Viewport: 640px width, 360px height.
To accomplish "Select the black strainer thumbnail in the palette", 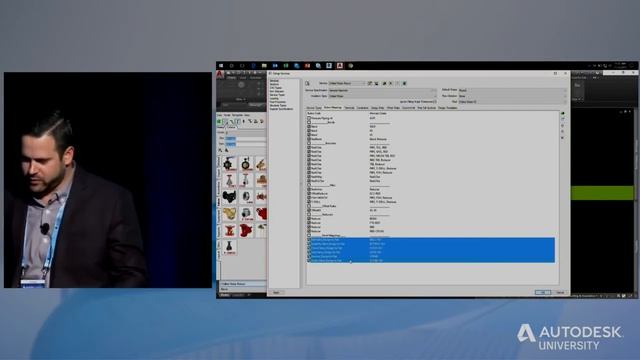I will (x=229, y=197).
